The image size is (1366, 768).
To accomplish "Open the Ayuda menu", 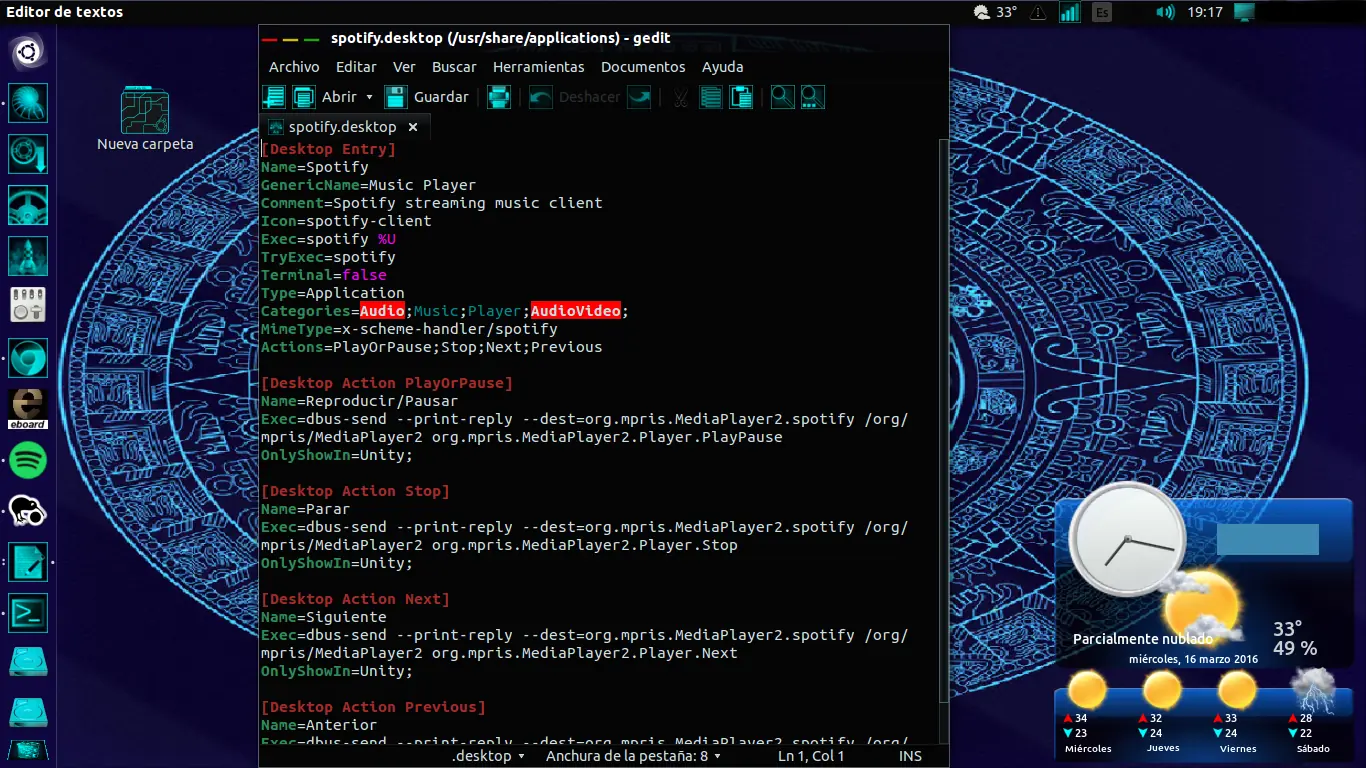I will [x=722, y=67].
